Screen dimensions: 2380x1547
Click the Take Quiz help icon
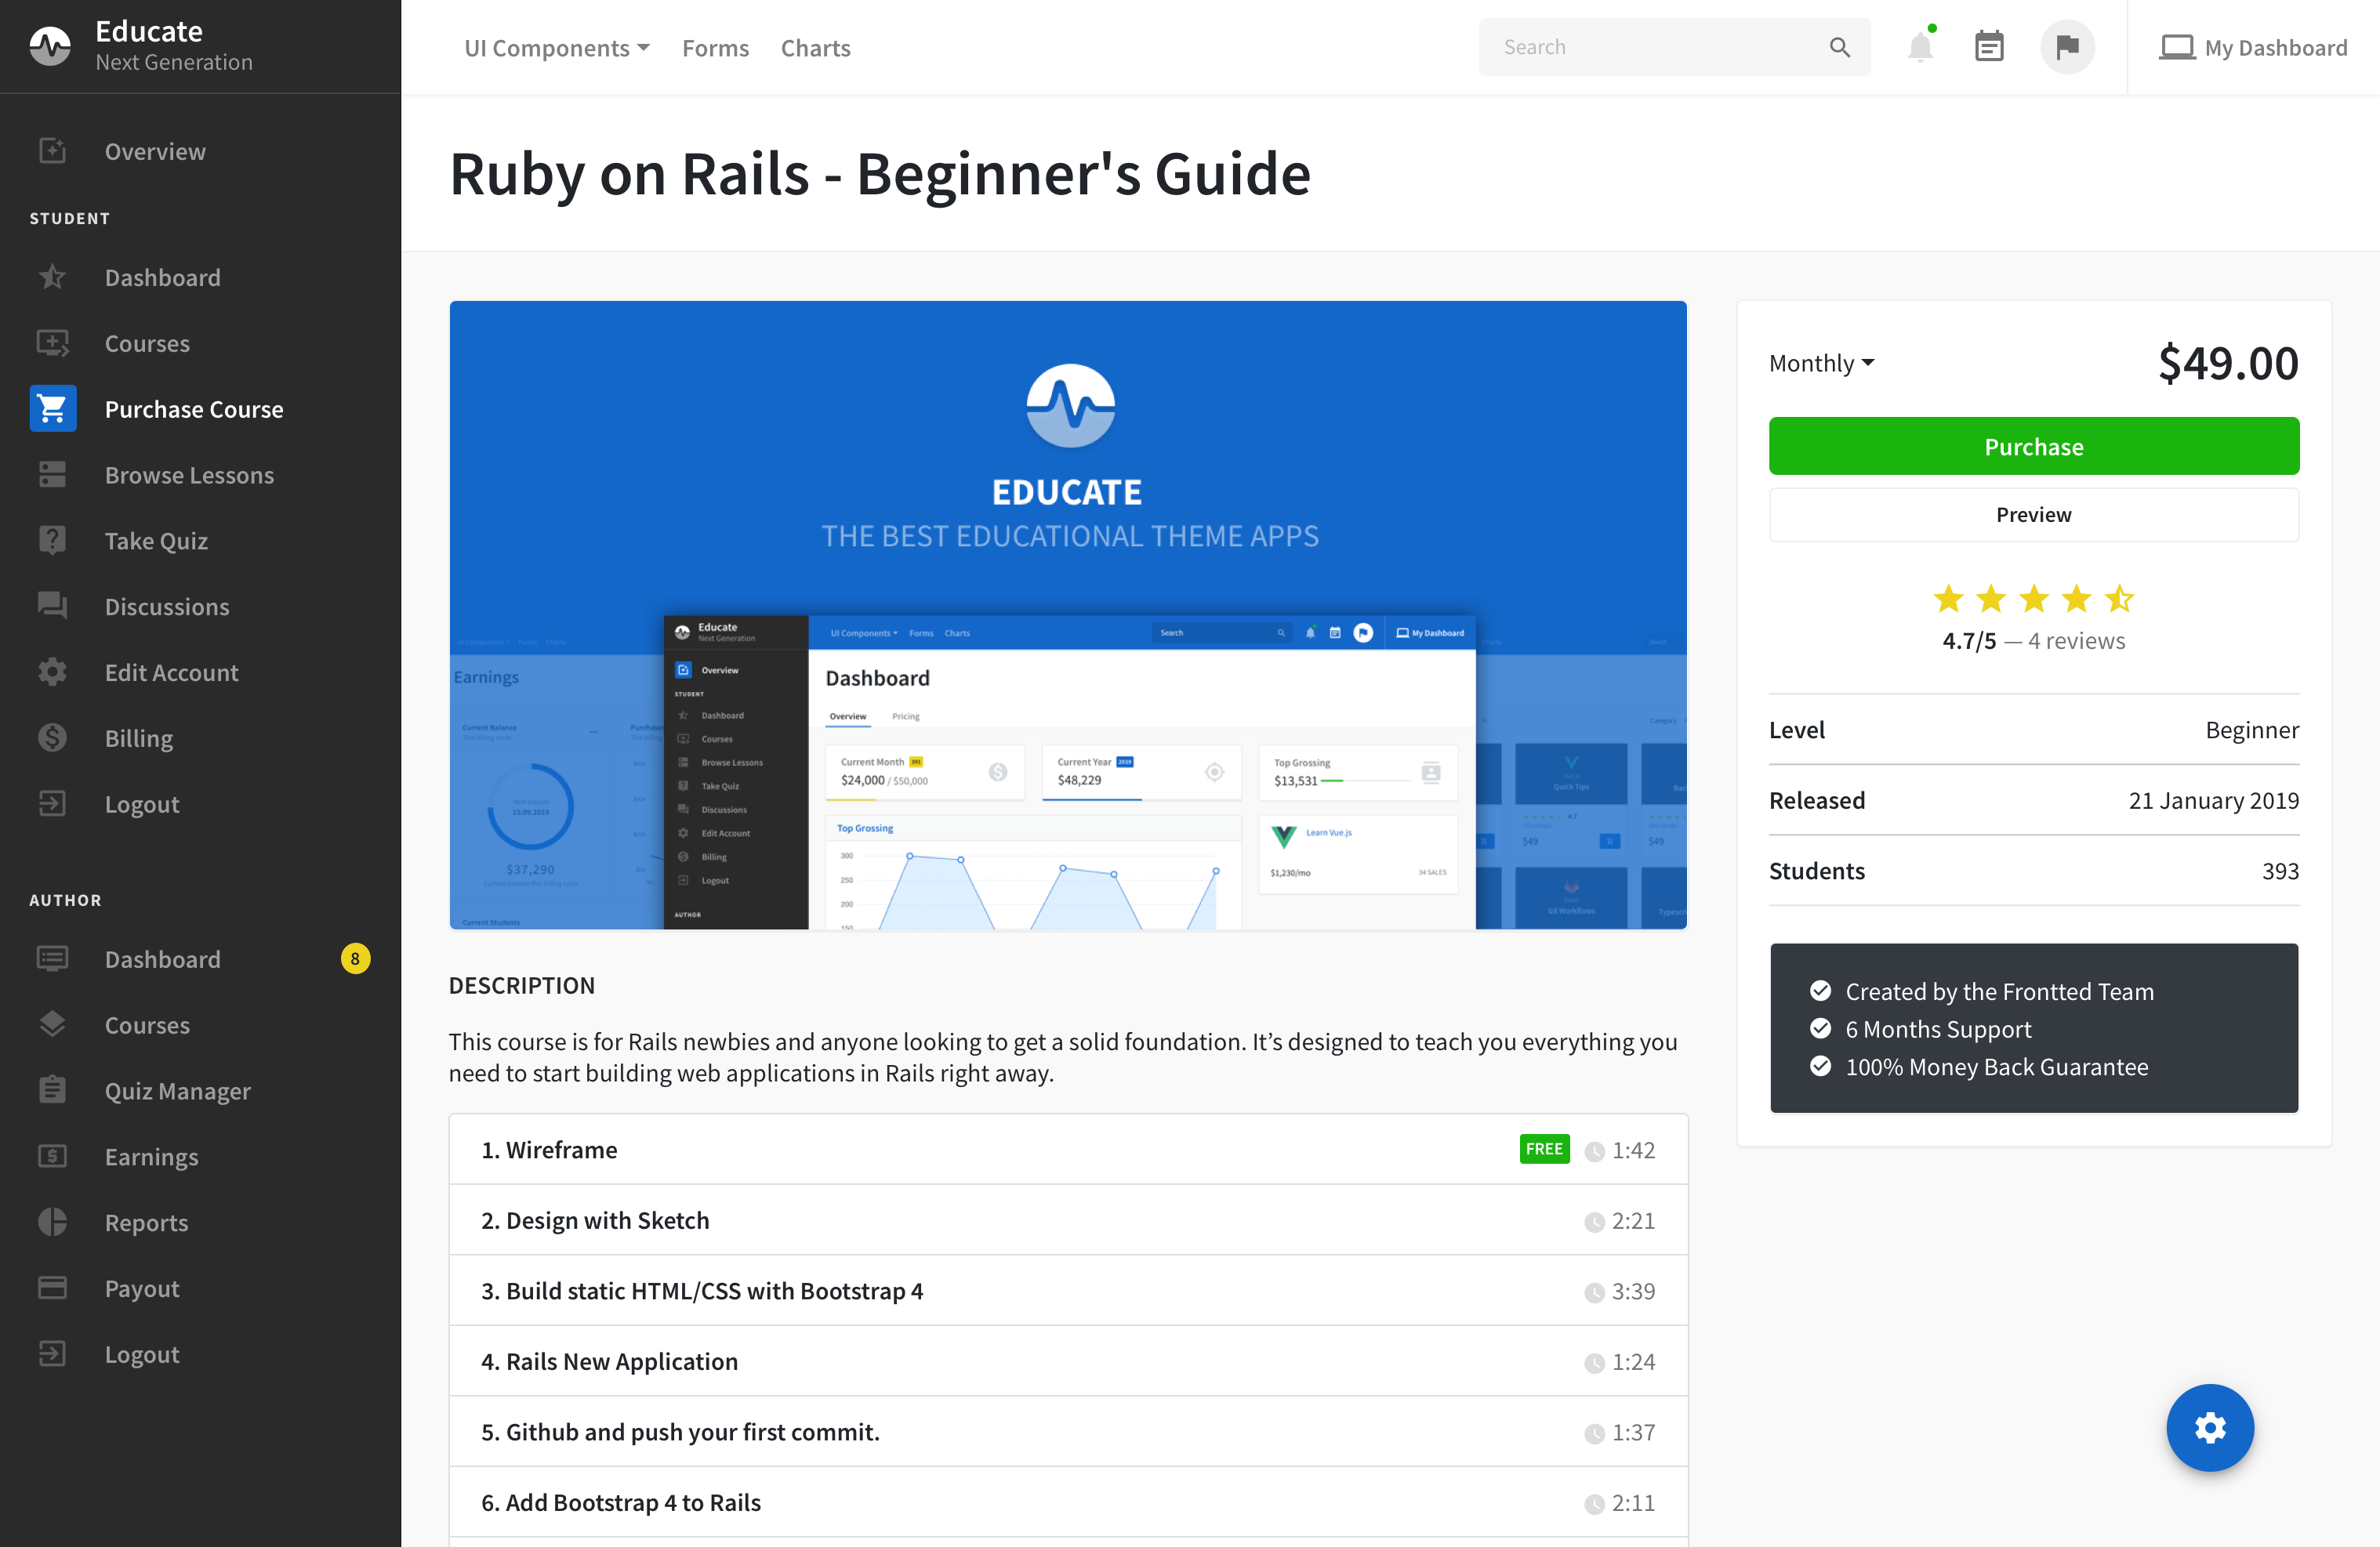pyautogui.click(x=53, y=540)
